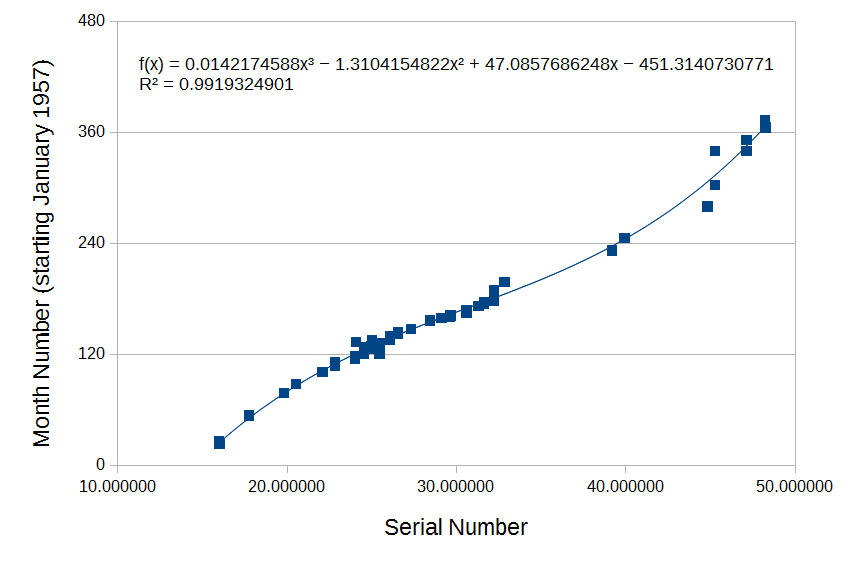Click the data point just below serial 18
The image size is (850, 567).
tap(249, 416)
